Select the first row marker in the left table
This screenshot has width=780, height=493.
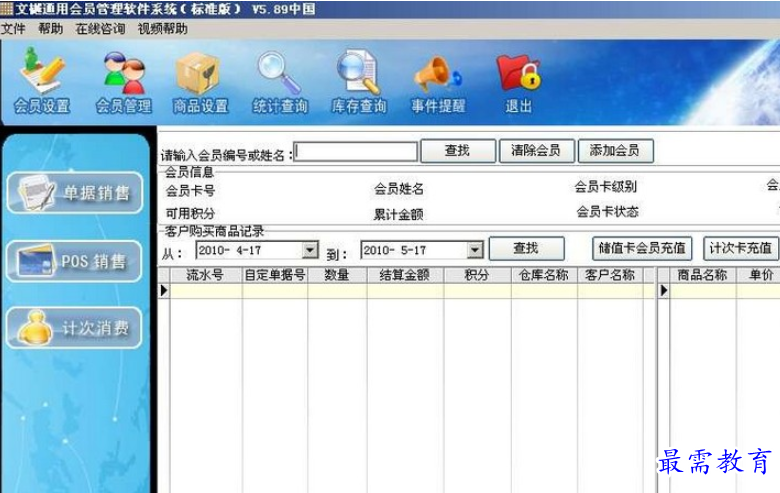(x=164, y=291)
